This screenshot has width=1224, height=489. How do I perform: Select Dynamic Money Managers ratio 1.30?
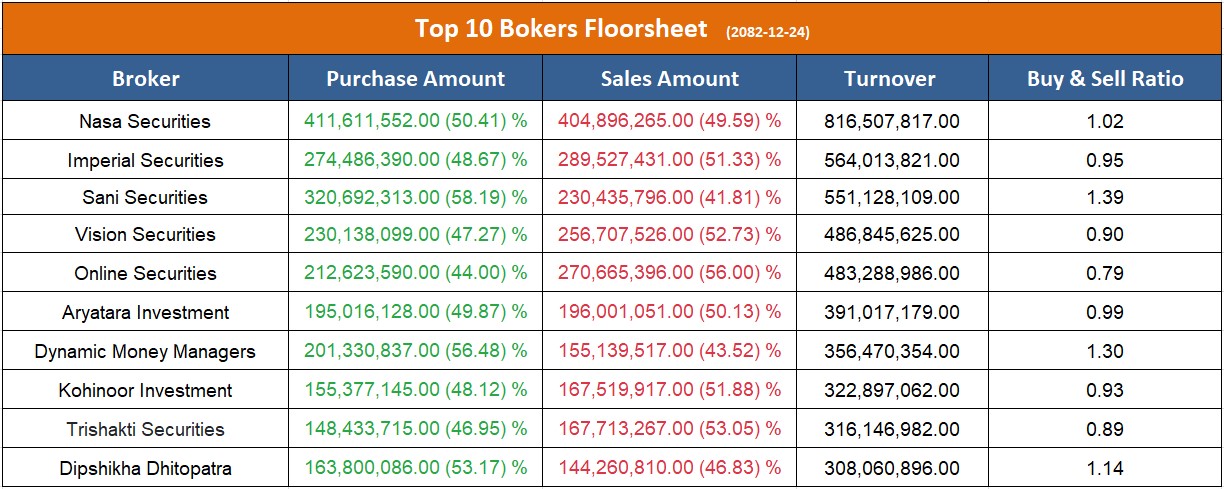point(1107,352)
